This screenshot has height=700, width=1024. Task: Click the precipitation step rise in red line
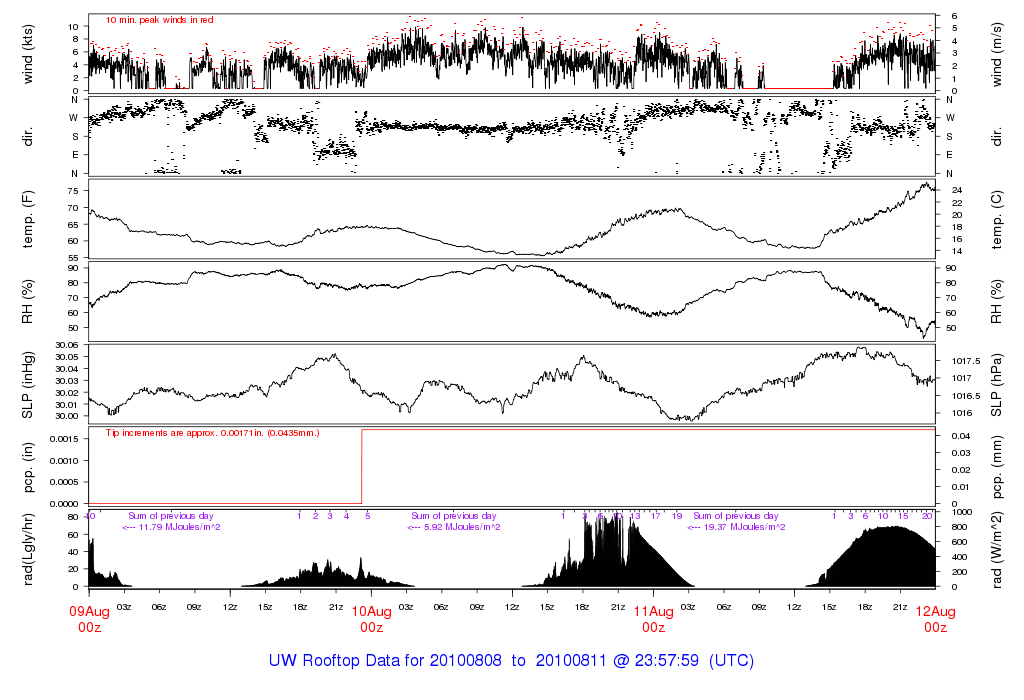(x=362, y=466)
